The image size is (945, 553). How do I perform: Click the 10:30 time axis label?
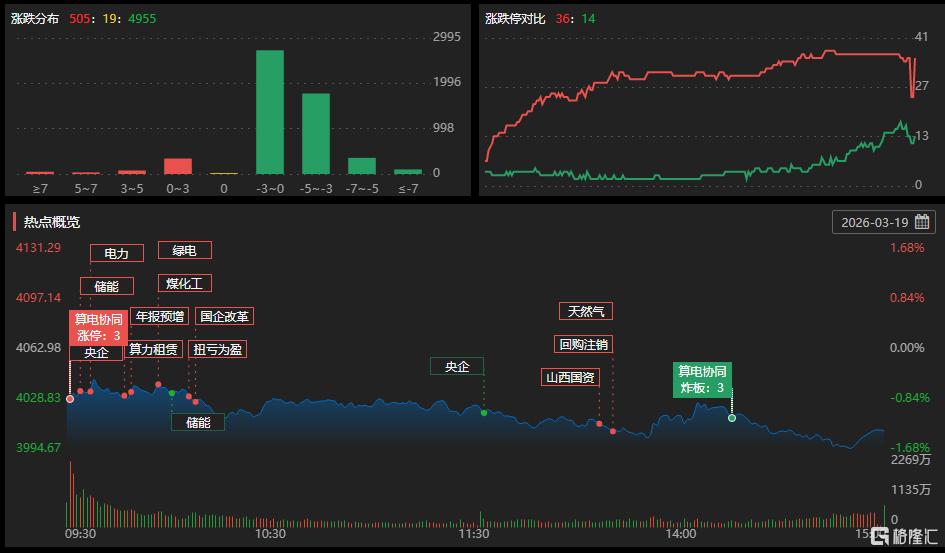point(270,534)
